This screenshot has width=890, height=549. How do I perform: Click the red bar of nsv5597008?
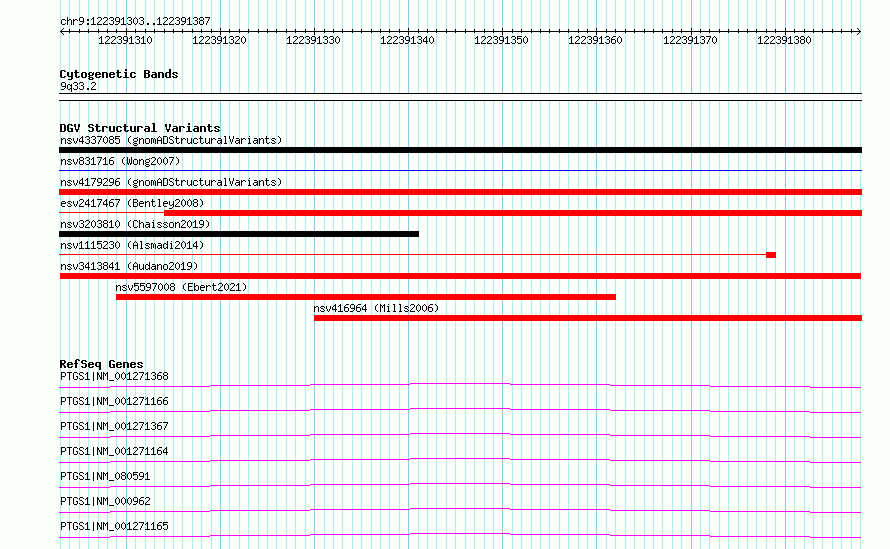coord(366,297)
